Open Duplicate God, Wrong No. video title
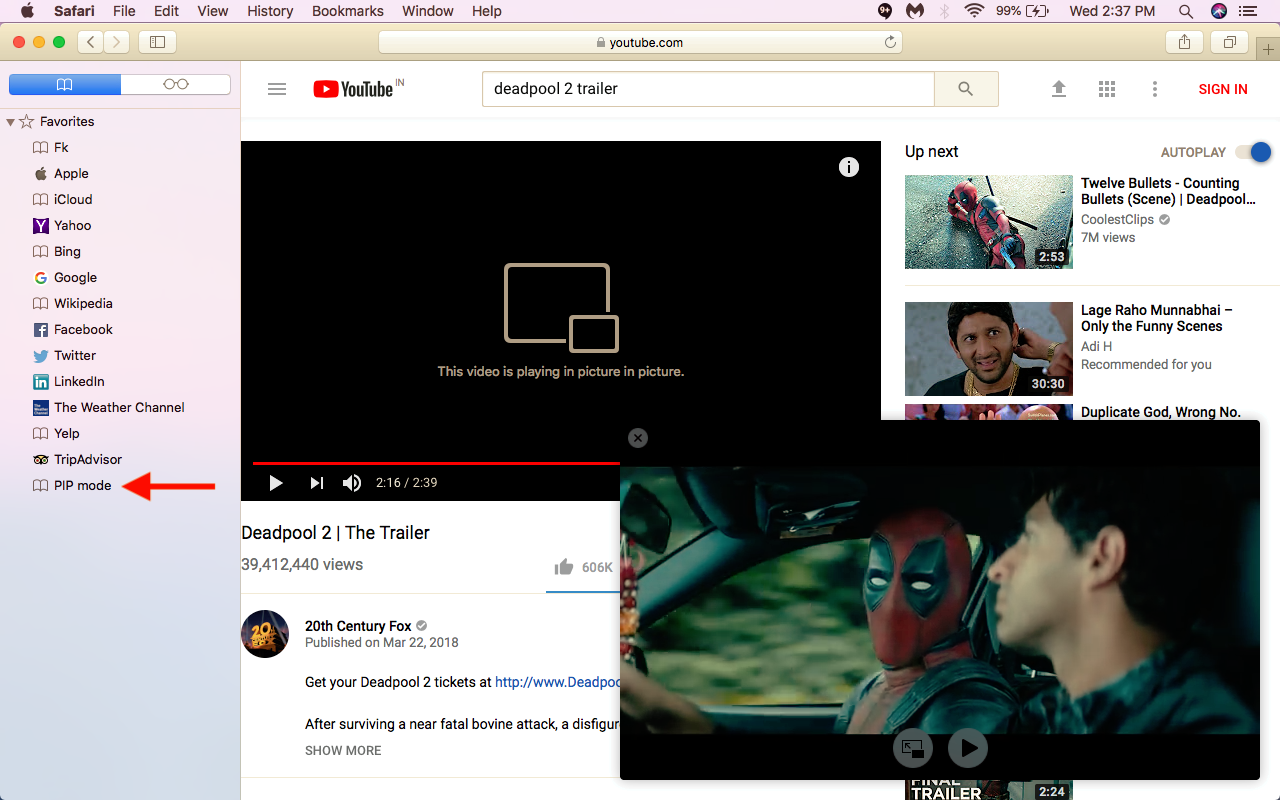This screenshot has height=800, width=1280. 1161,412
